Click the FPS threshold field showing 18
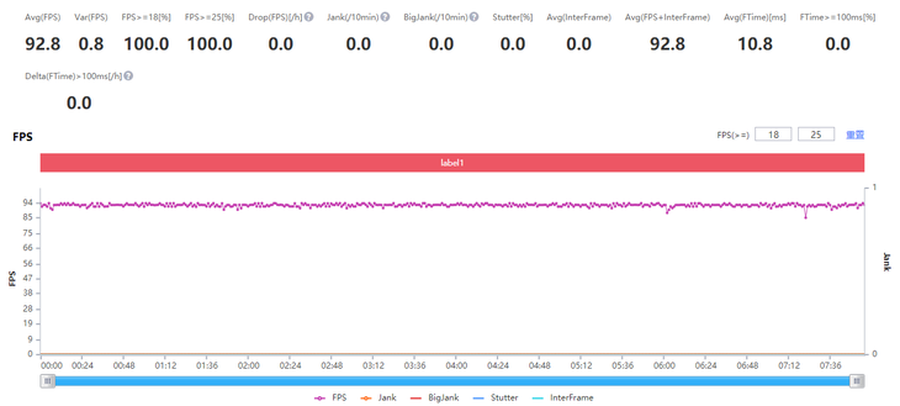Screen dimensions: 900x406 pyautogui.click(x=773, y=134)
